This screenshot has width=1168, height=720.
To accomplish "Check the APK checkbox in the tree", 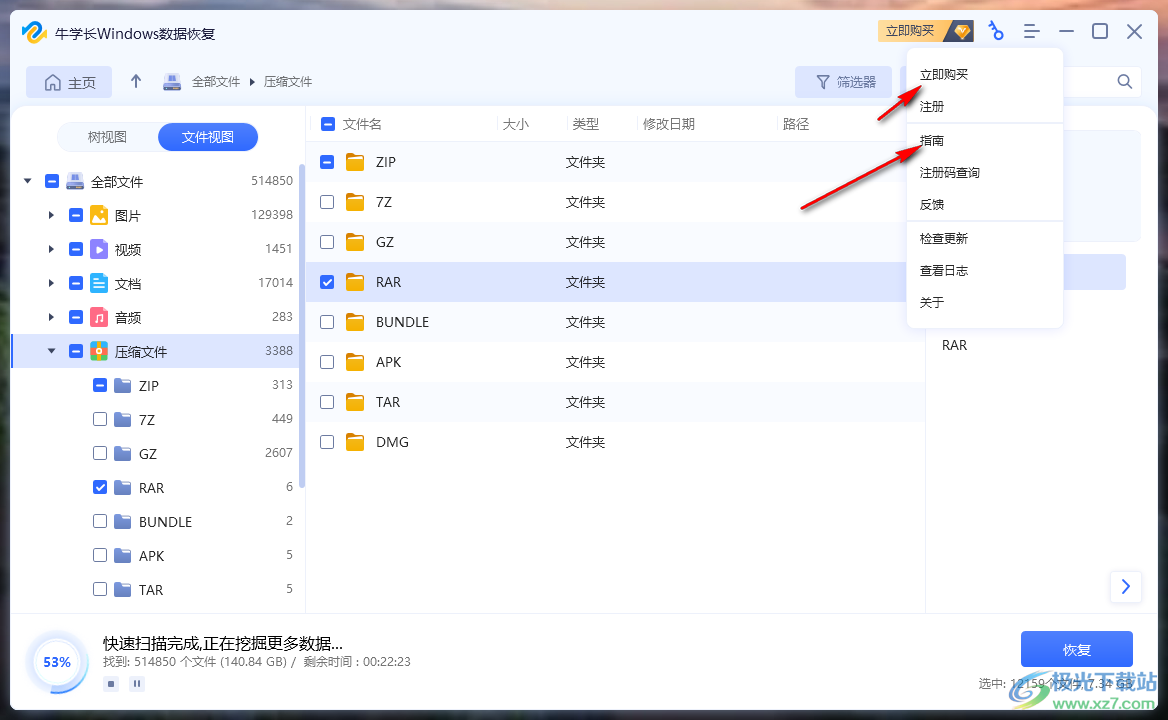I will coord(100,555).
